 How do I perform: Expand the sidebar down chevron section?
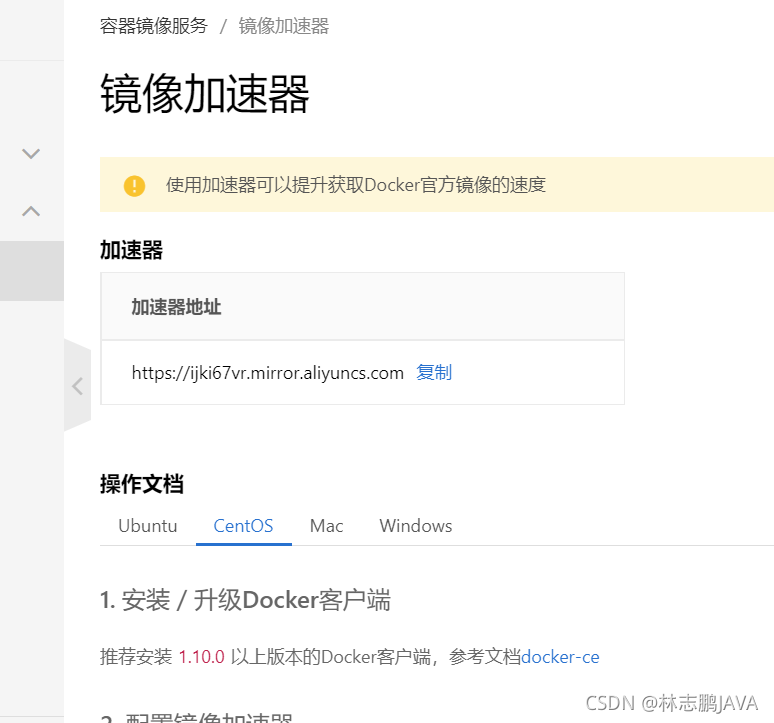31,153
